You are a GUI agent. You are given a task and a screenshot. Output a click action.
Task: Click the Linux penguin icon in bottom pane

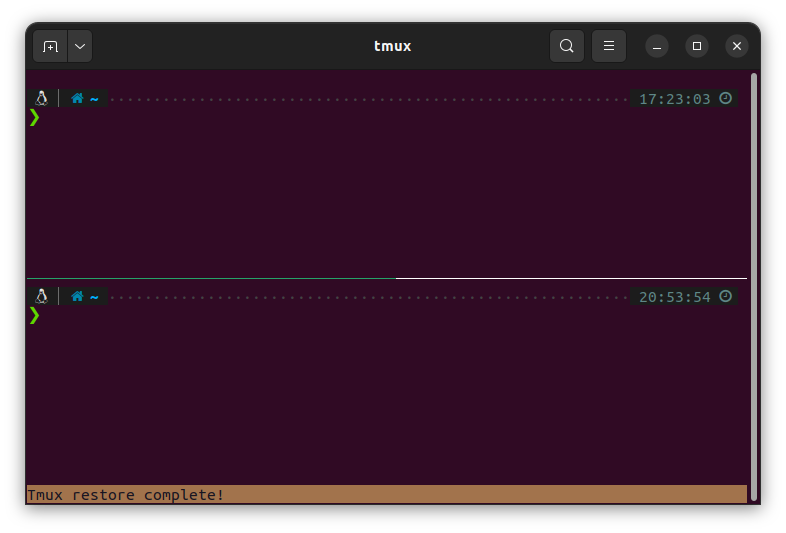(42, 296)
